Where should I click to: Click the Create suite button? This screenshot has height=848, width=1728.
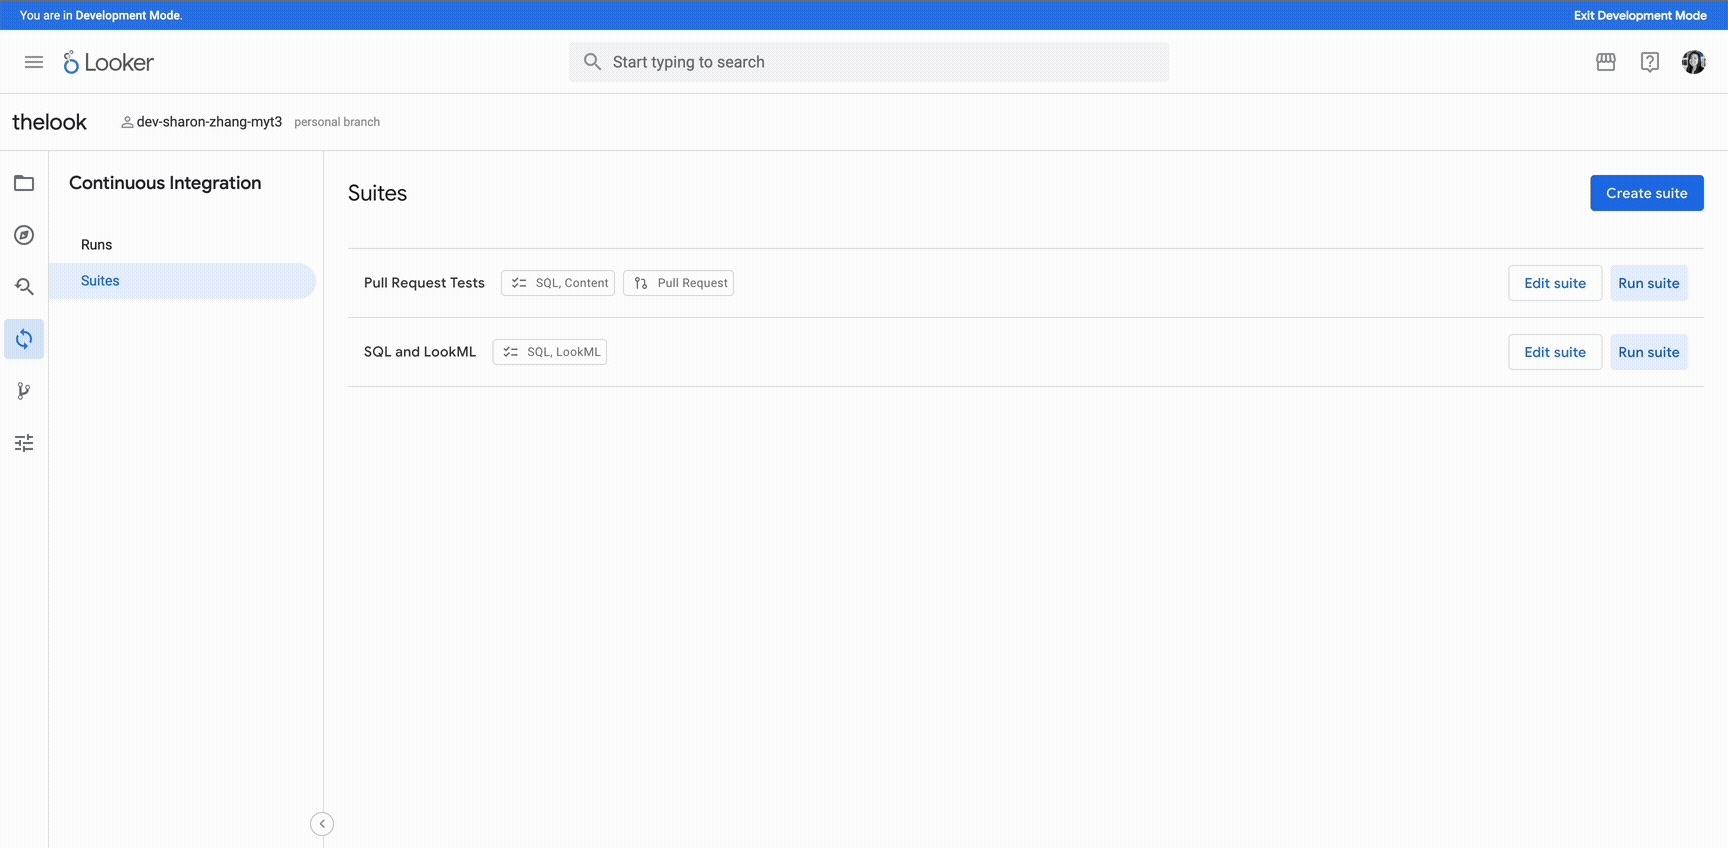click(1646, 193)
